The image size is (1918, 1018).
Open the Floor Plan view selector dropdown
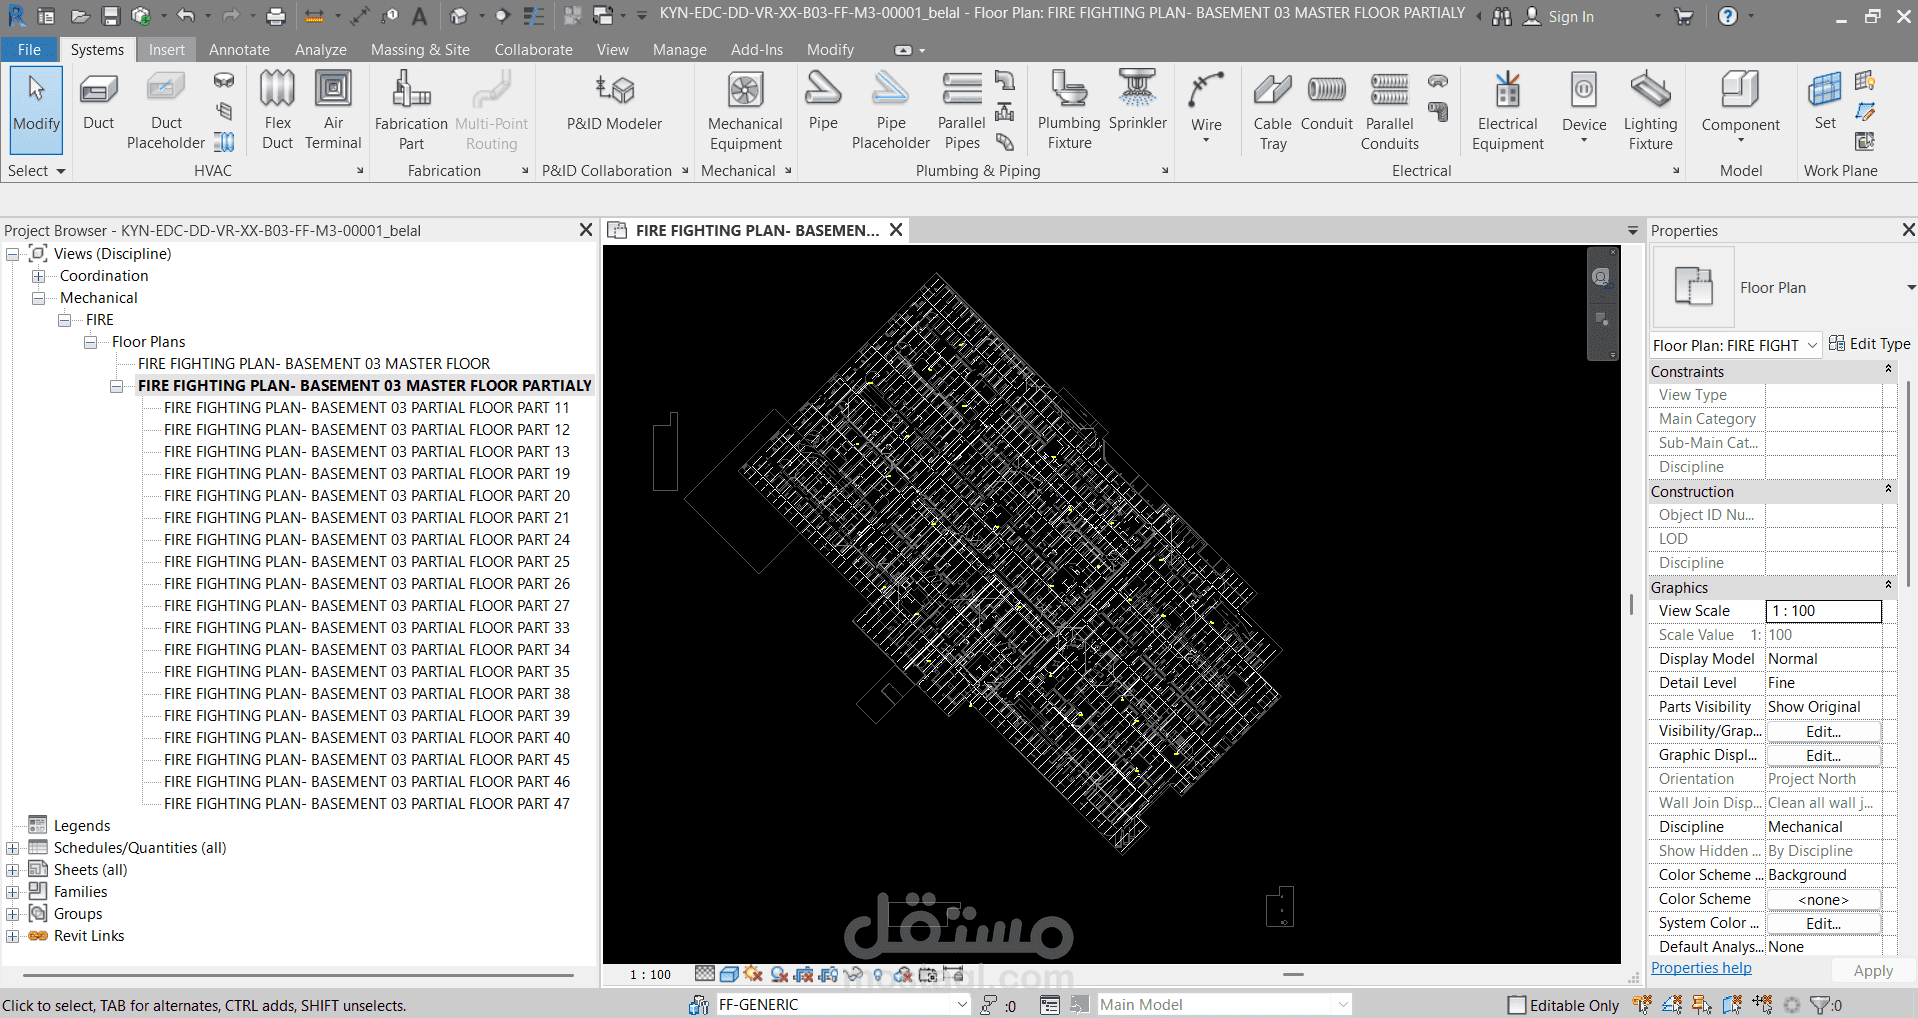(1811, 346)
